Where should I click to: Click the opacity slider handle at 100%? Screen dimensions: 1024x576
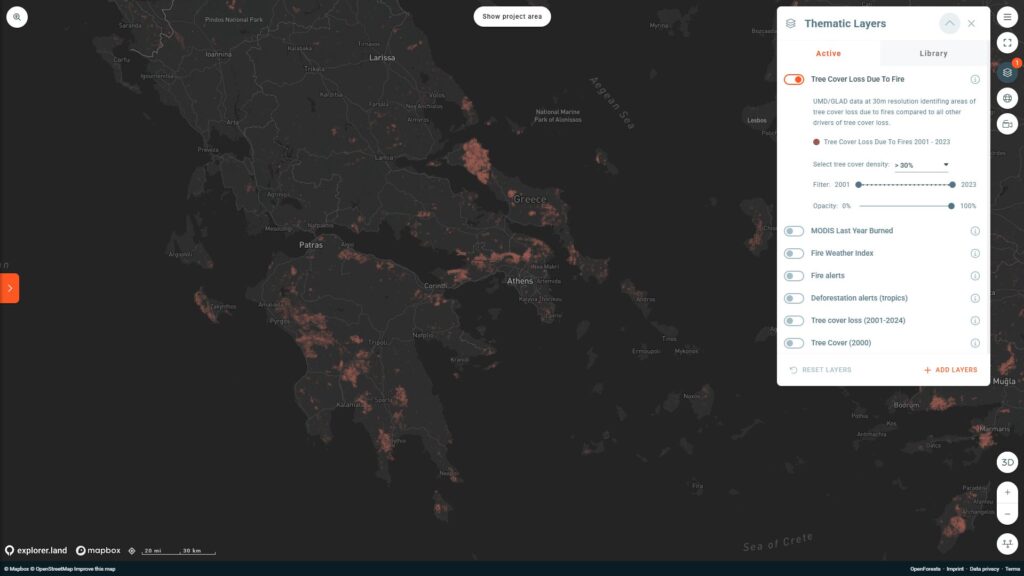coord(951,206)
